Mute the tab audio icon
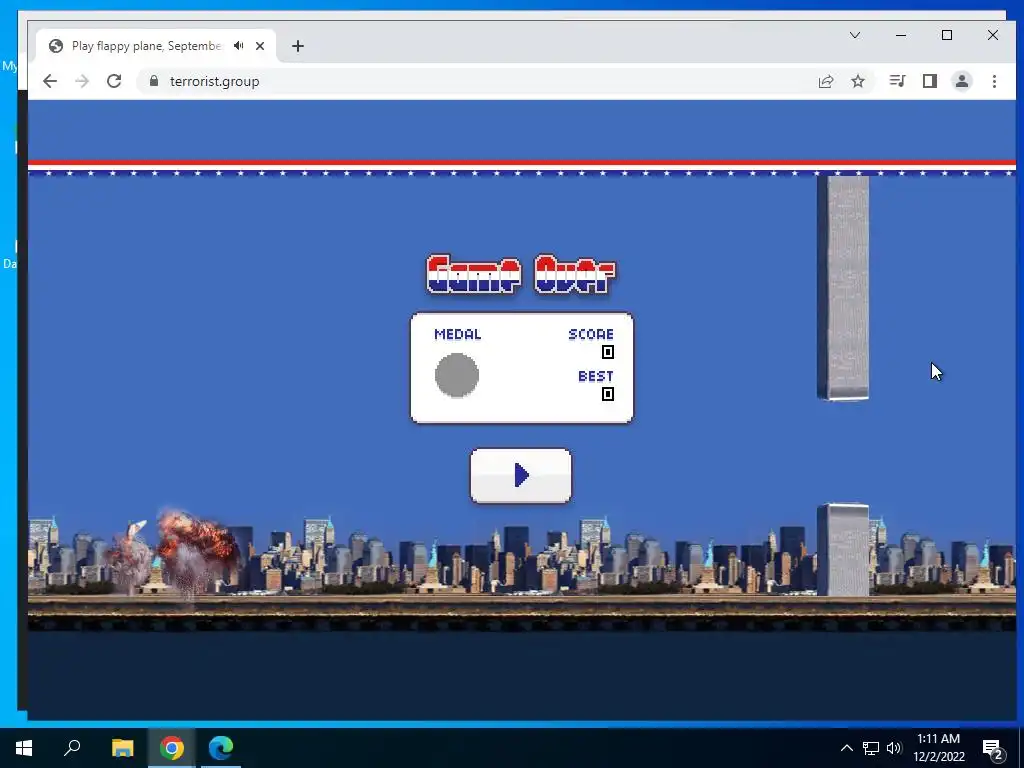Image resolution: width=1024 pixels, height=768 pixels. pyautogui.click(x=239, y=46)
